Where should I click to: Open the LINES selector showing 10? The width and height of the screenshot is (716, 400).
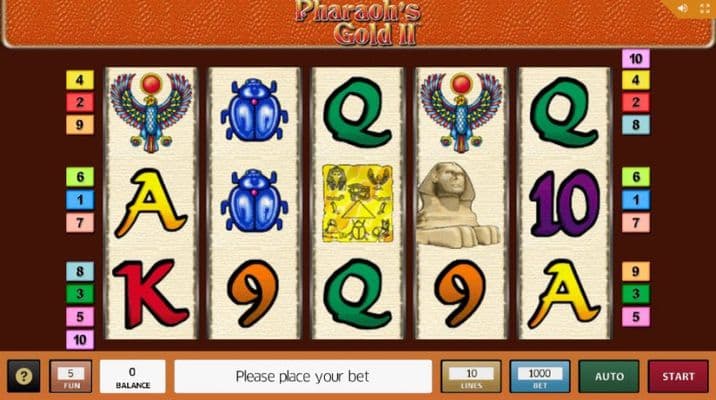click(471, 376)
